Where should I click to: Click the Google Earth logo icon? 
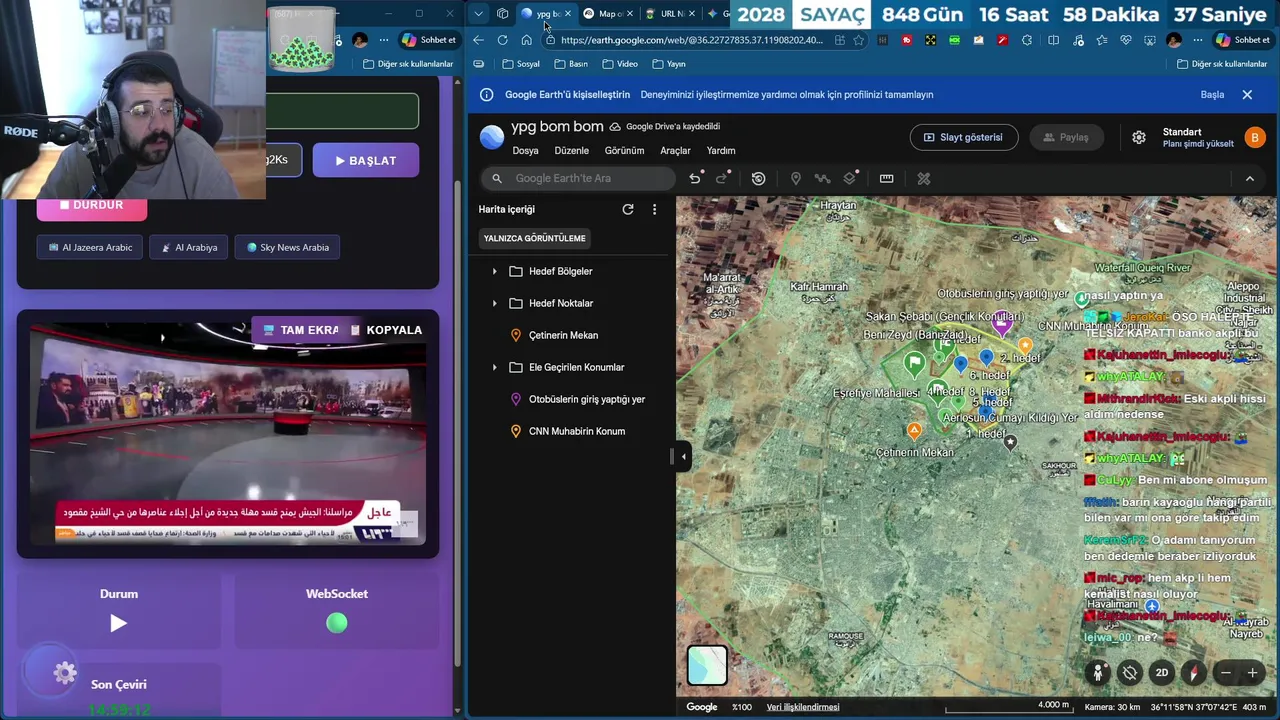pyautogui.click(x=492, y=137)
